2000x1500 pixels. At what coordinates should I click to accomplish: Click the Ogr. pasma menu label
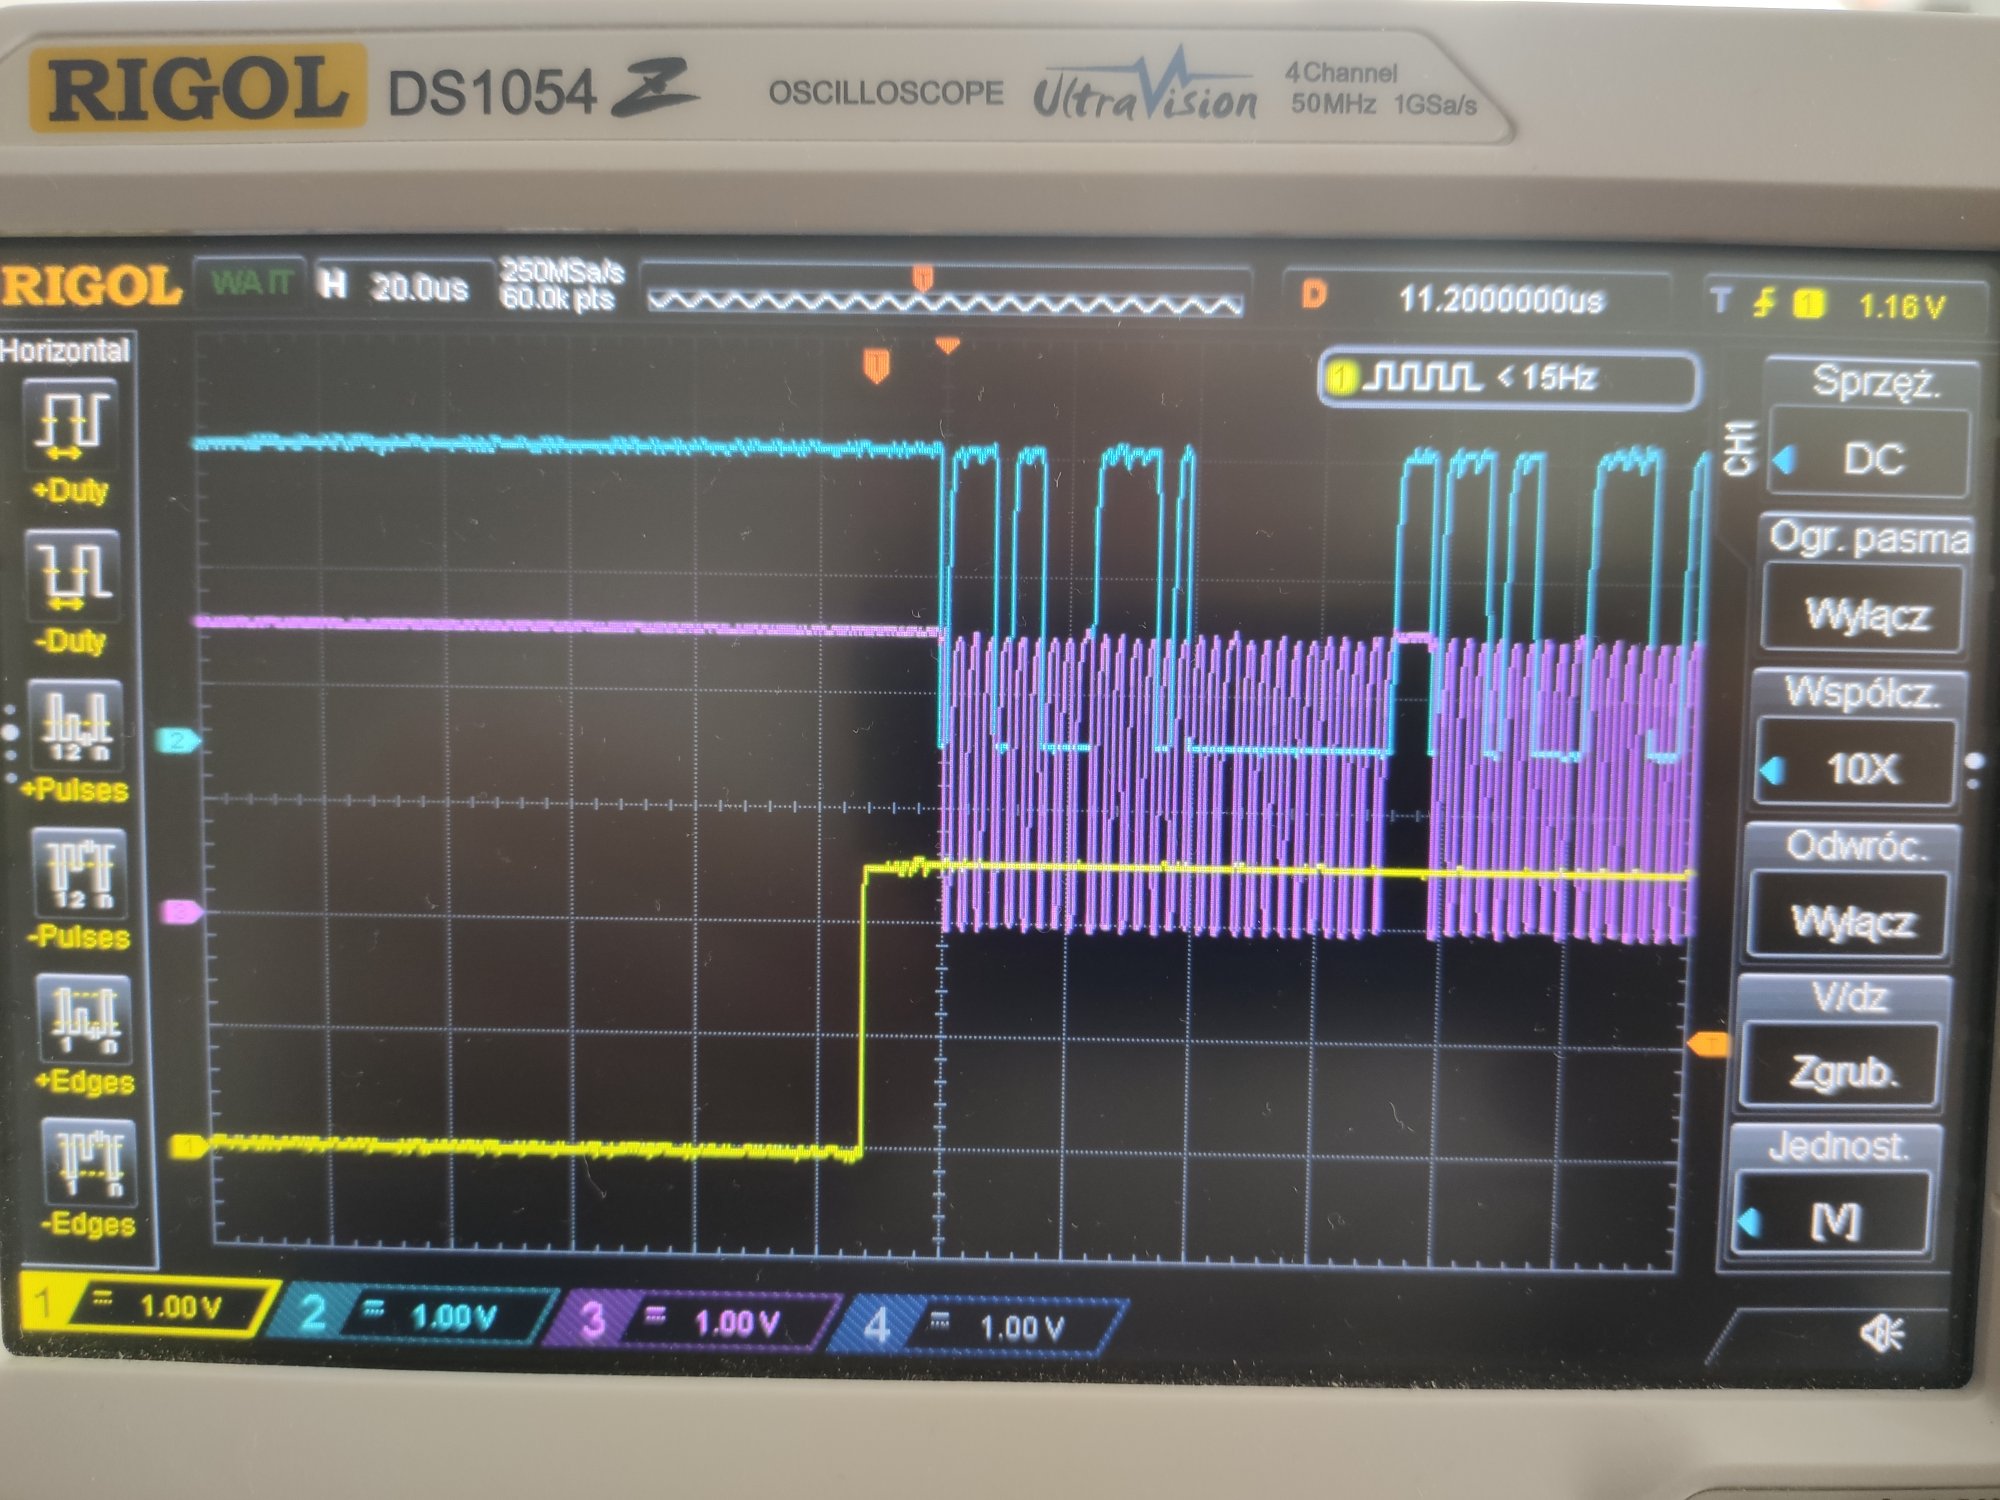(1868, 539)
